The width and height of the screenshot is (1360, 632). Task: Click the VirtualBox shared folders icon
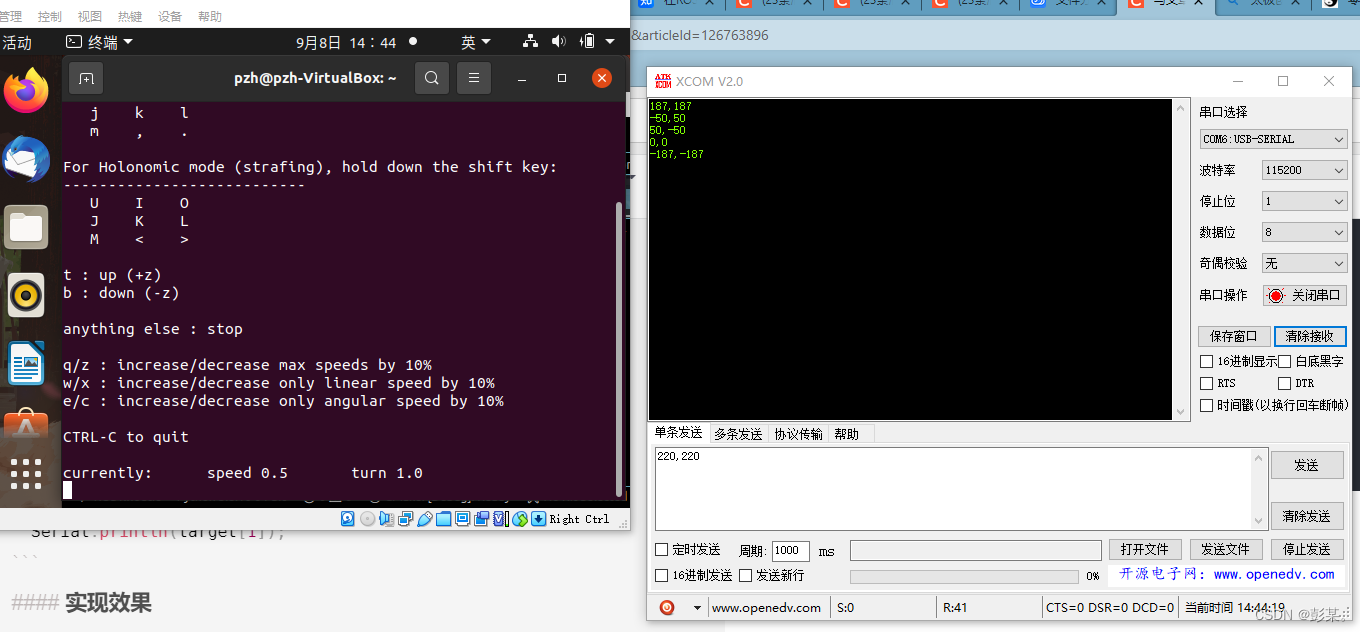443,519
